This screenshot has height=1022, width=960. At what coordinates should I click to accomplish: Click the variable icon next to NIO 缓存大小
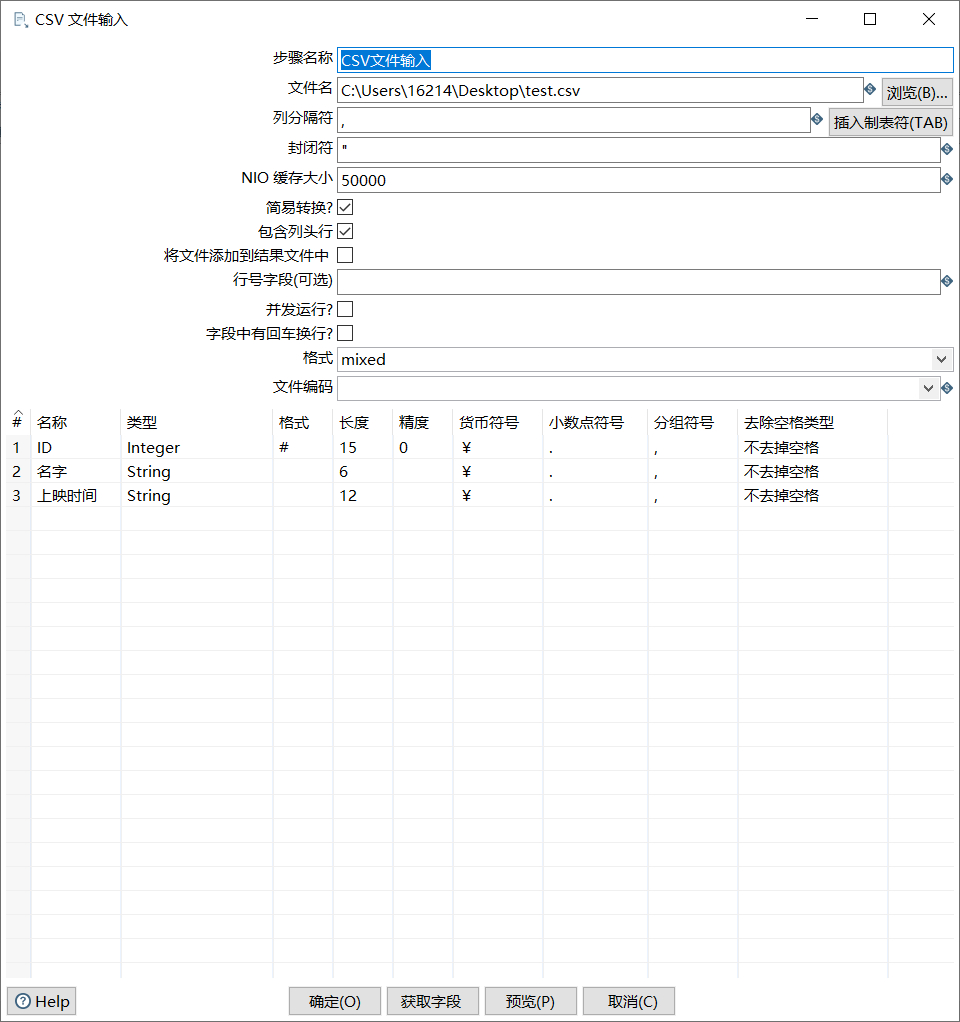[947, 180]
